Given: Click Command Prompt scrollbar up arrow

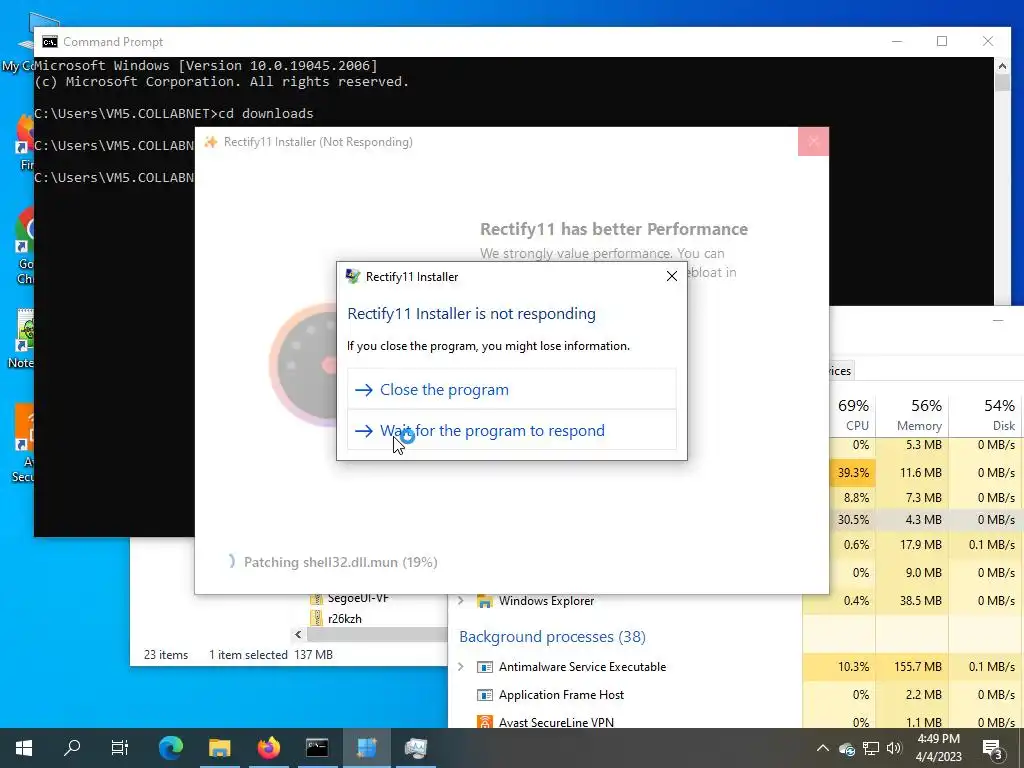Looking at the screenshot, I should [1002, 65].
